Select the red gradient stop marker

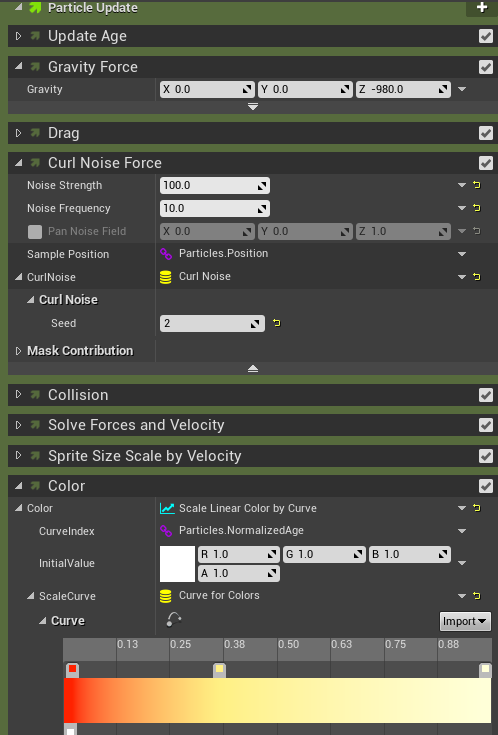coord(72,670)
